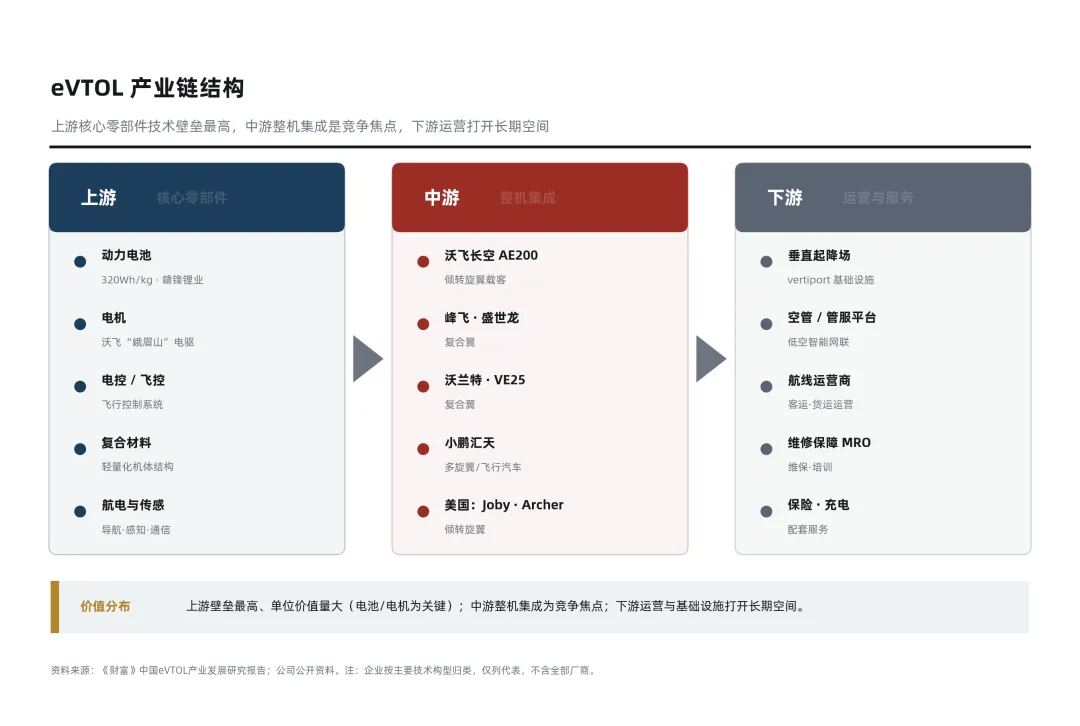Click the '客运·货运运营' description
Viewport: 1080px width, 726px height.
tap(820, 404)
